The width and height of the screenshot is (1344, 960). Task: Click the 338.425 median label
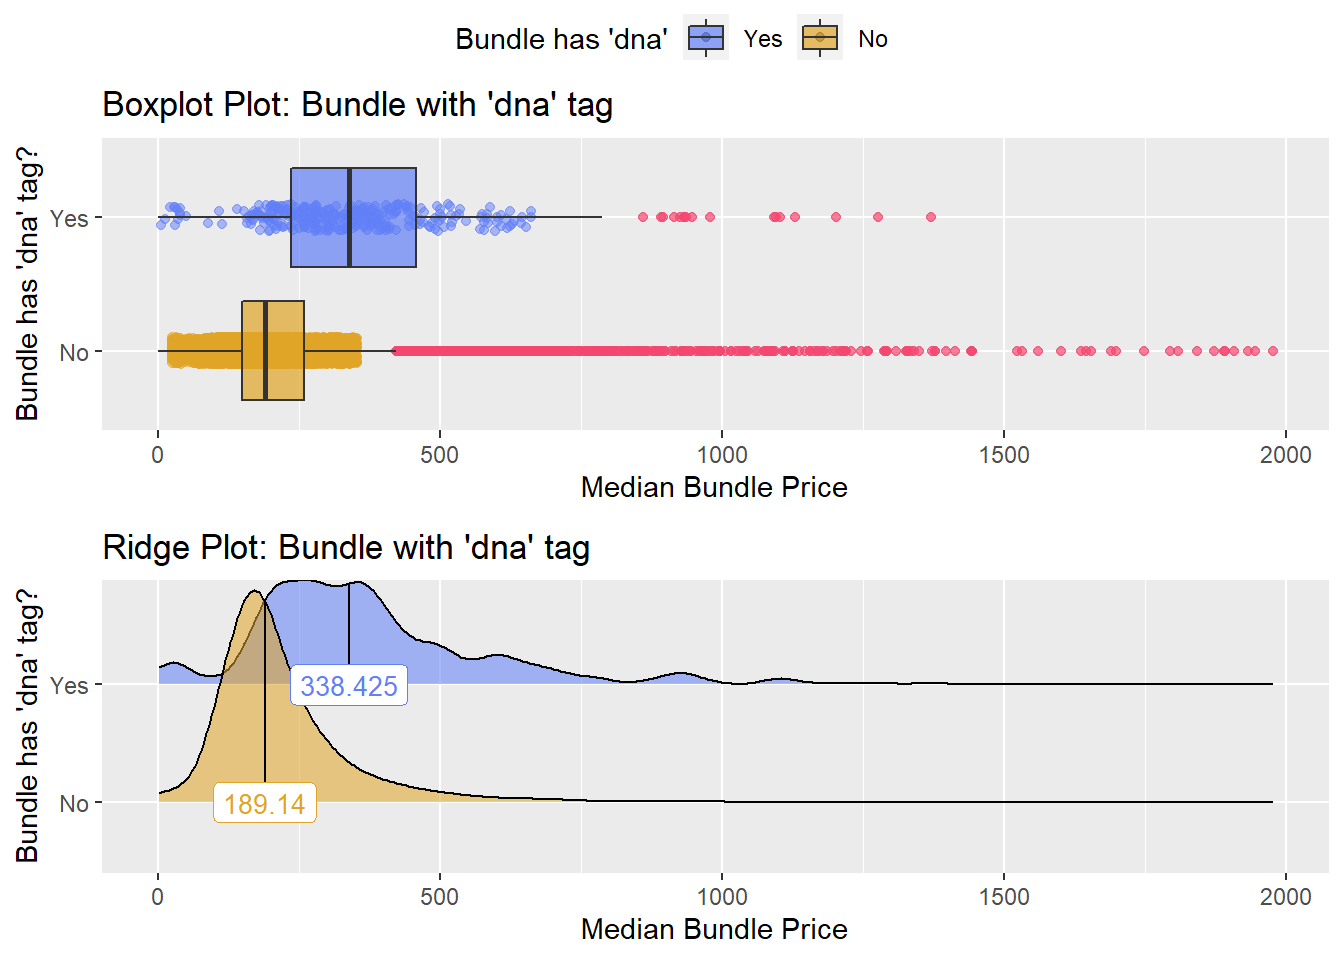(x=349, y=686)
